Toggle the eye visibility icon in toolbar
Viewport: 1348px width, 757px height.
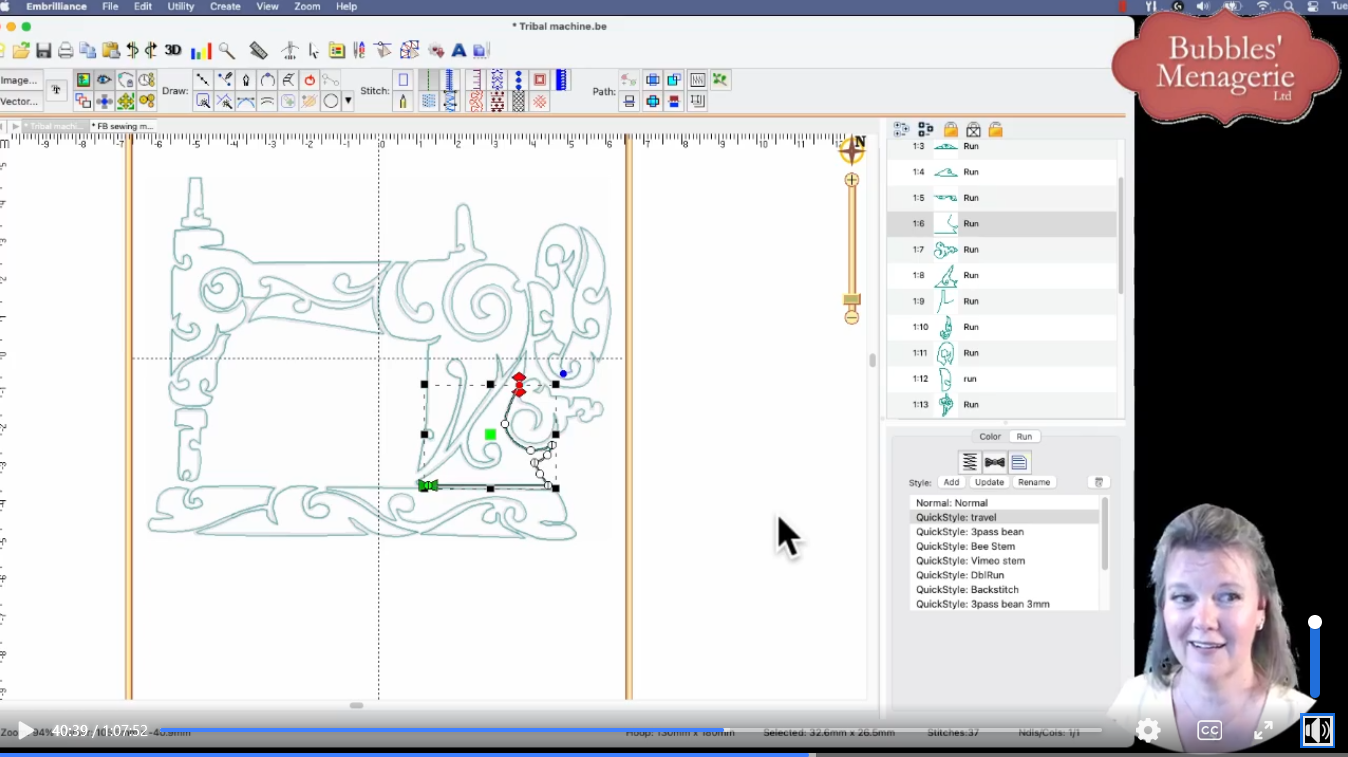pyautogui.click(x=104, y=80)
